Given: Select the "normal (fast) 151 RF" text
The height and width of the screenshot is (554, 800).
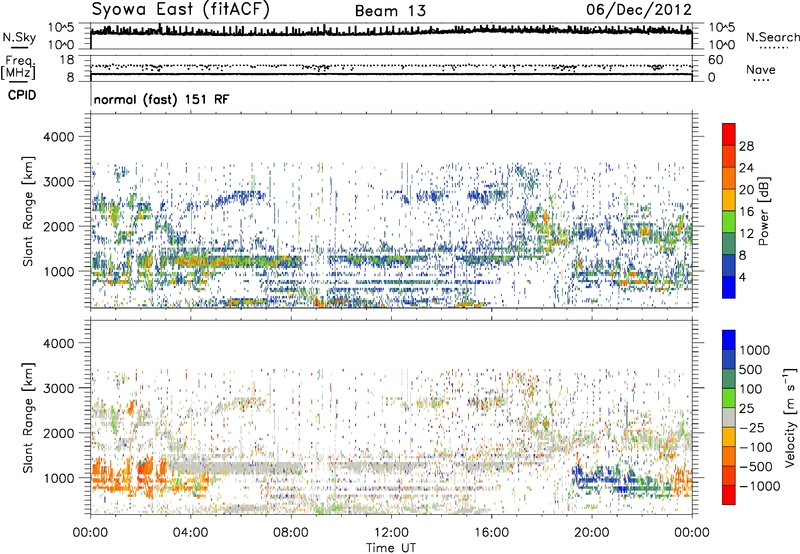Looking at the screenshot, I should 161,99.
